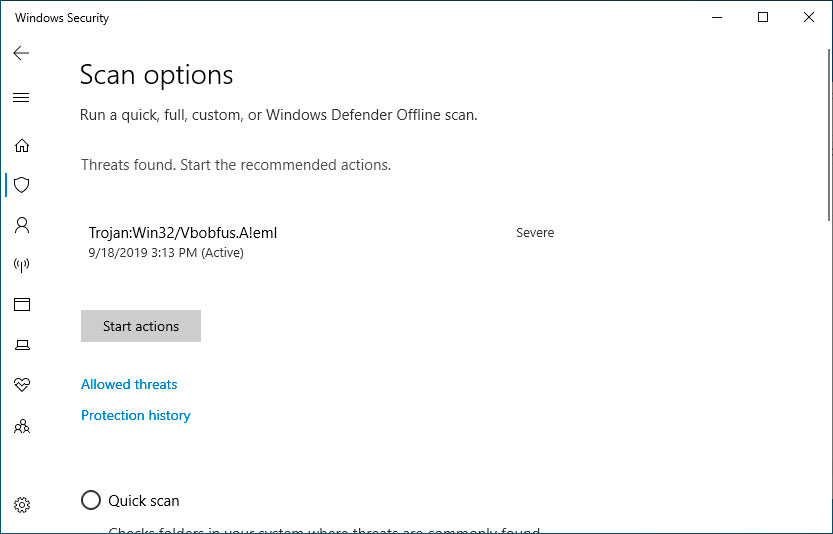Open the Home sidebar icon
This screenshot has width=833, height=534.
tap(21, 145)
